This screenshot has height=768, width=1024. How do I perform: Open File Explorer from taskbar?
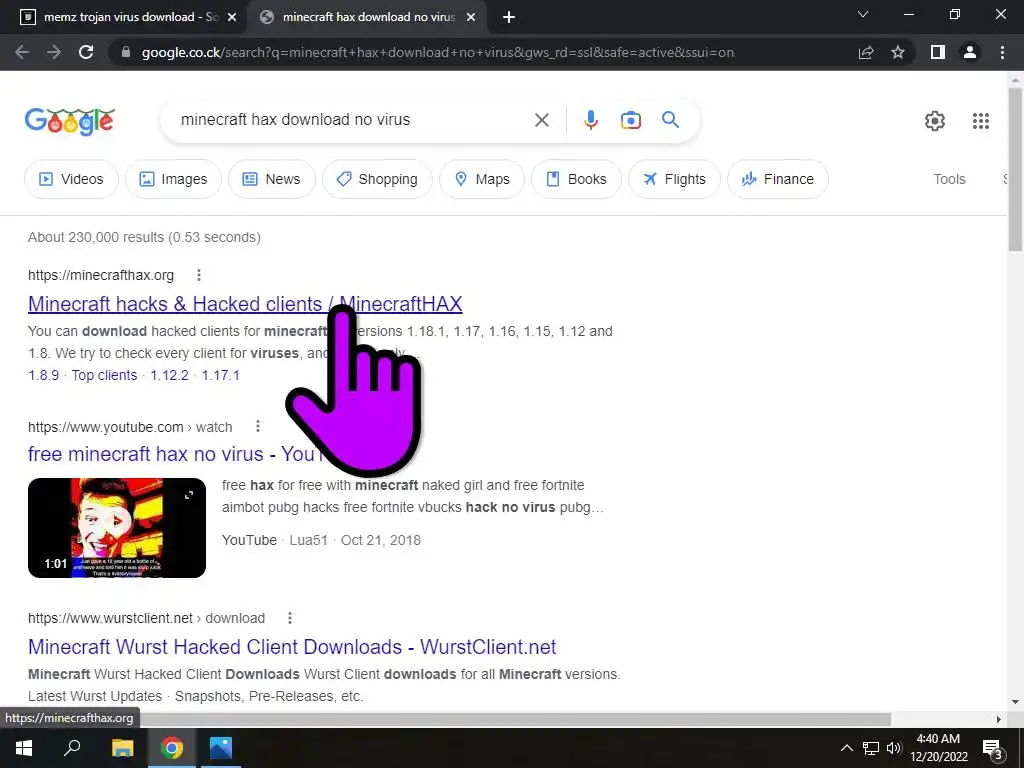[122, 748]
